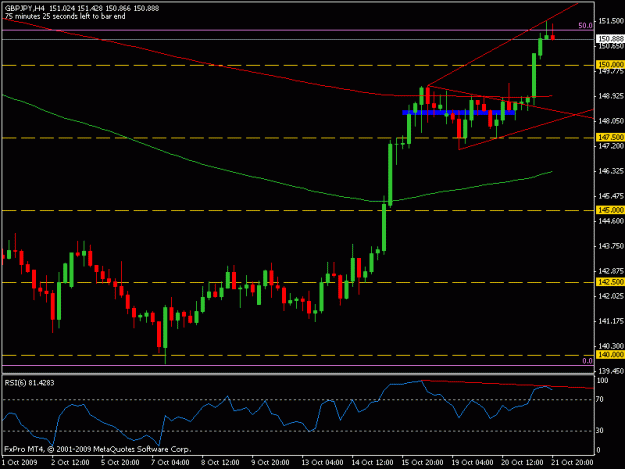Click the 0.0 Fibonacci level label
The height and width of the screenshot is (469, 625).
point(588,361)
